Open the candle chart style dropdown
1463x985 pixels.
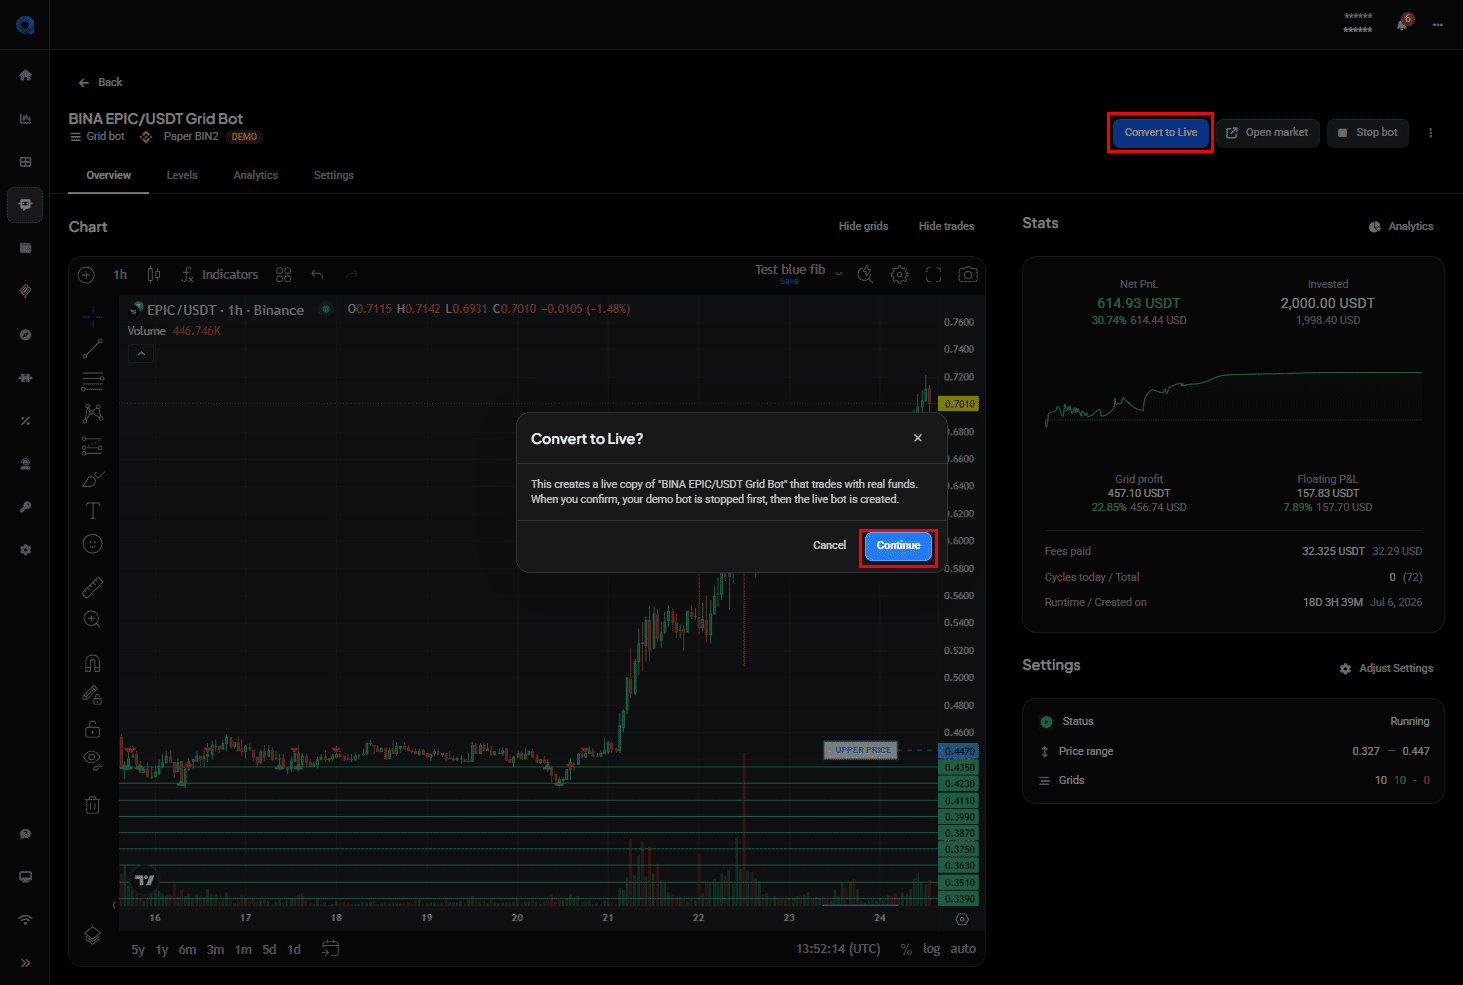point(153,275)
